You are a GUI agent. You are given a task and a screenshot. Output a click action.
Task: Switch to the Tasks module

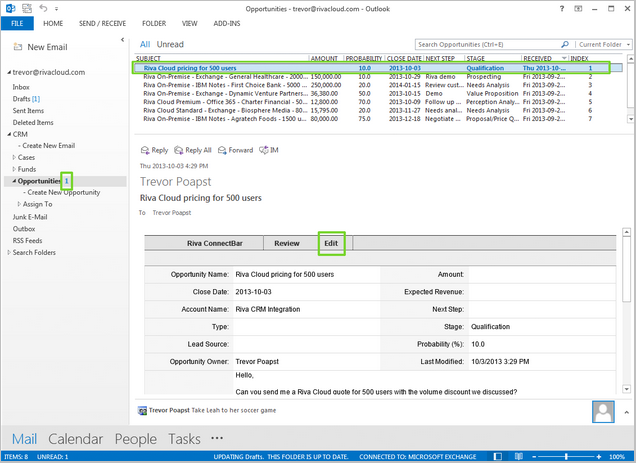coord(184,439)
